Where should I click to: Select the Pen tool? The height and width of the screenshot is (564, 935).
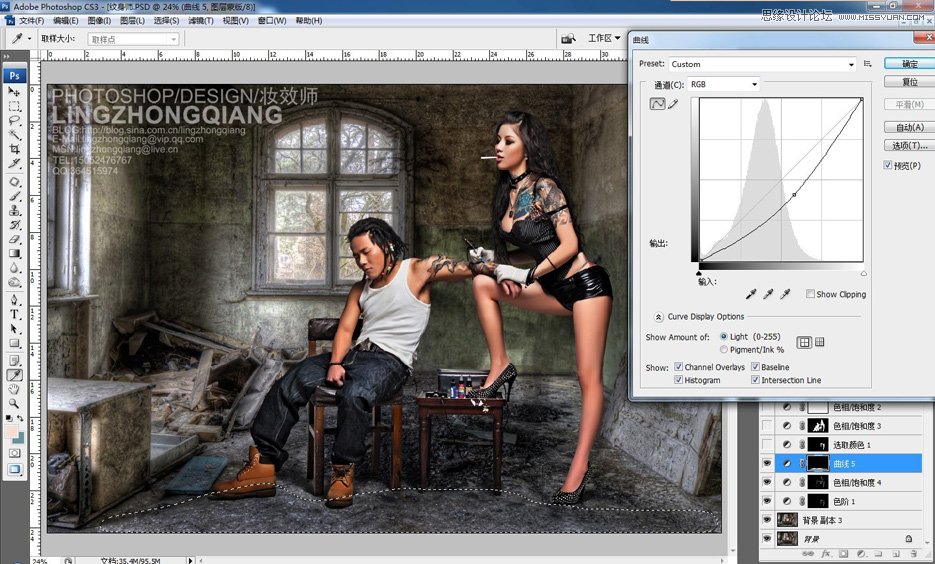[x=14, y=300]
